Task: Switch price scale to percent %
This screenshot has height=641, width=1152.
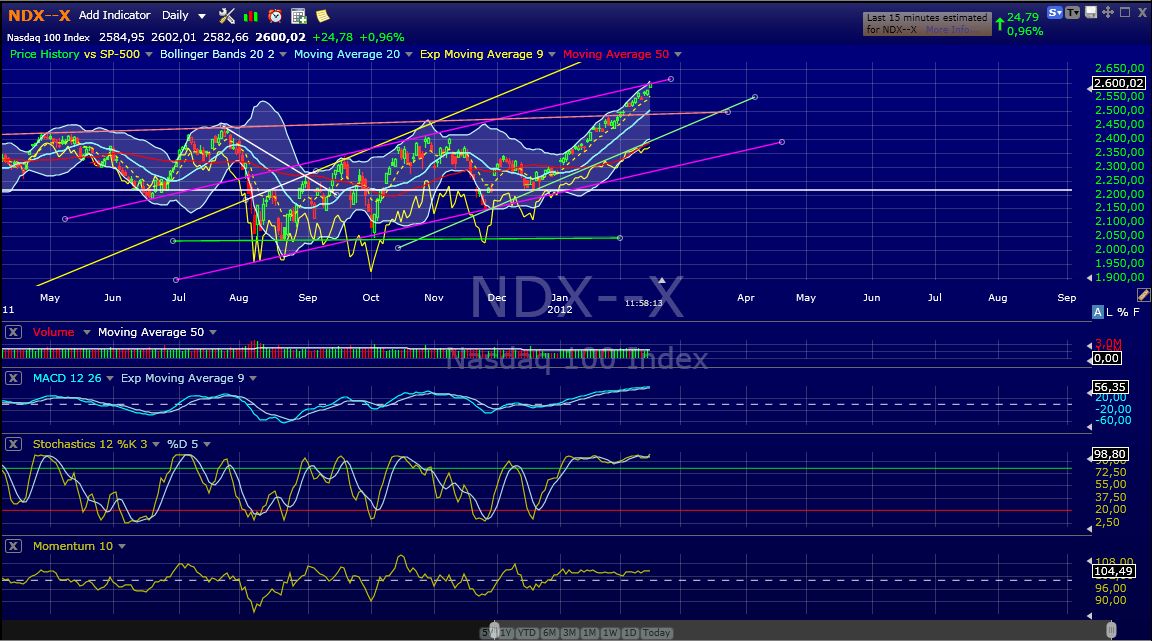Action: (x=1123, y=312)
